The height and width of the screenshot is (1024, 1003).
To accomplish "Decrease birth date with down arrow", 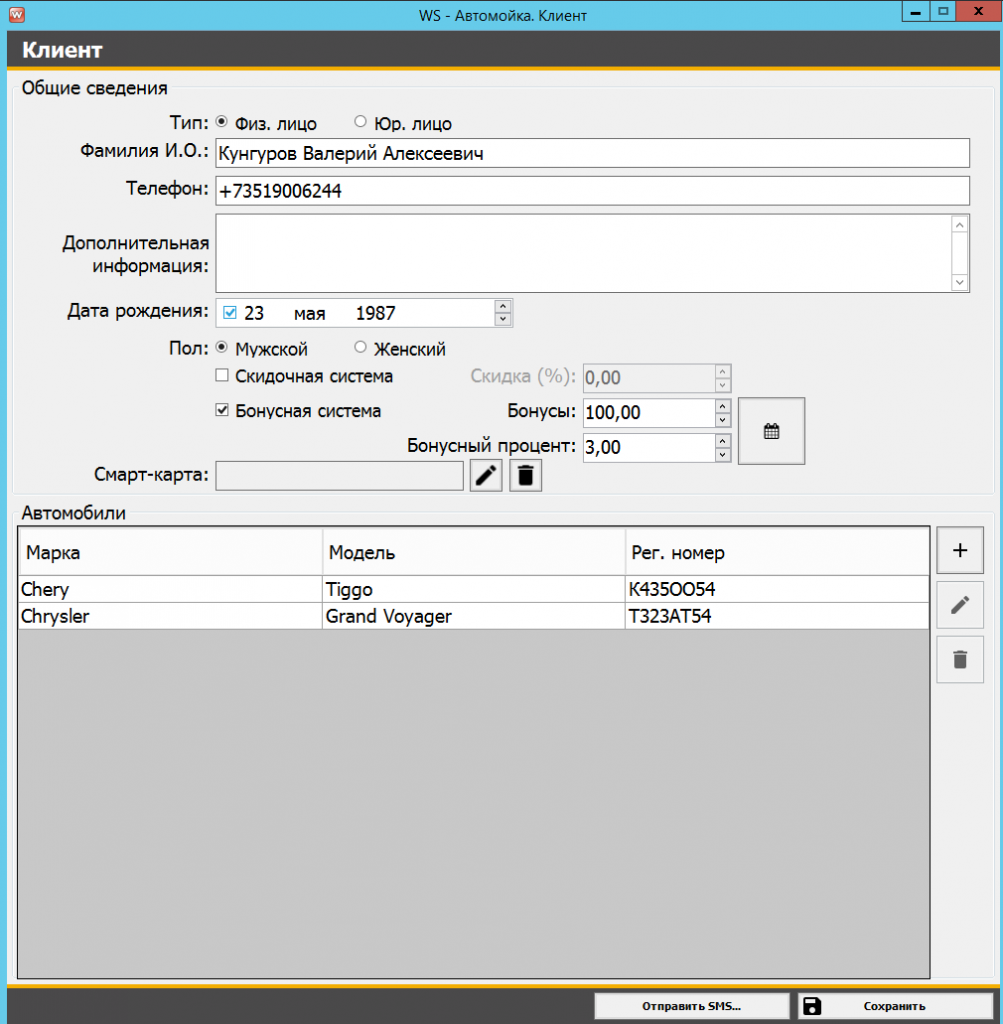I will (x=503, y=319).
